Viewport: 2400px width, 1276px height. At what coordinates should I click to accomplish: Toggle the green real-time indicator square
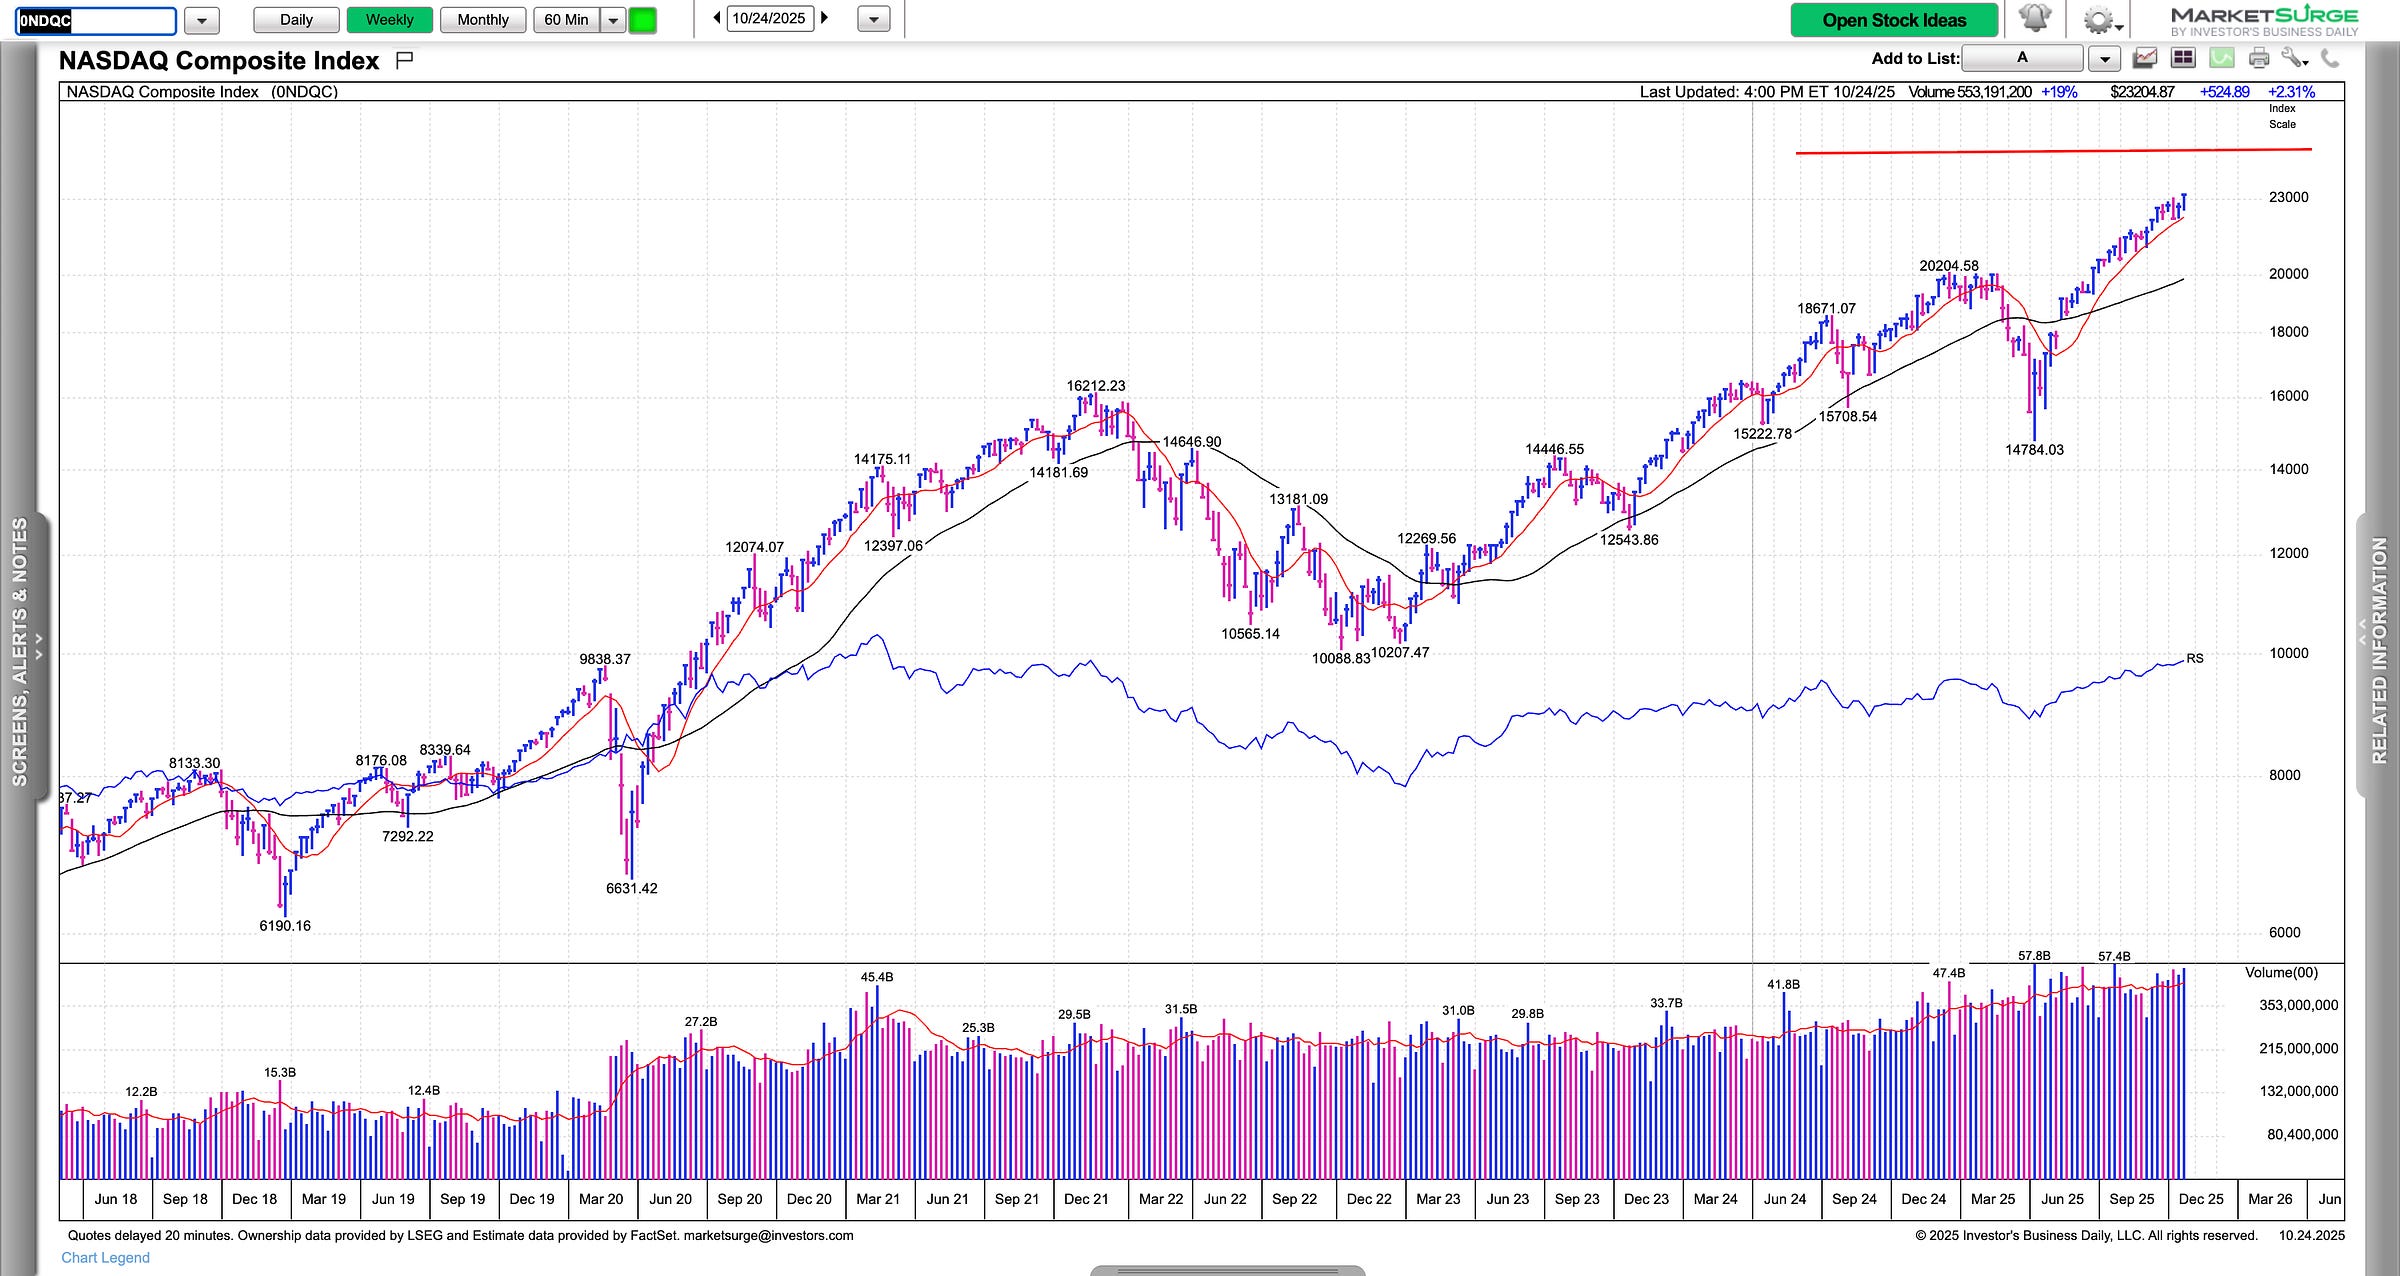click(642, 20)
